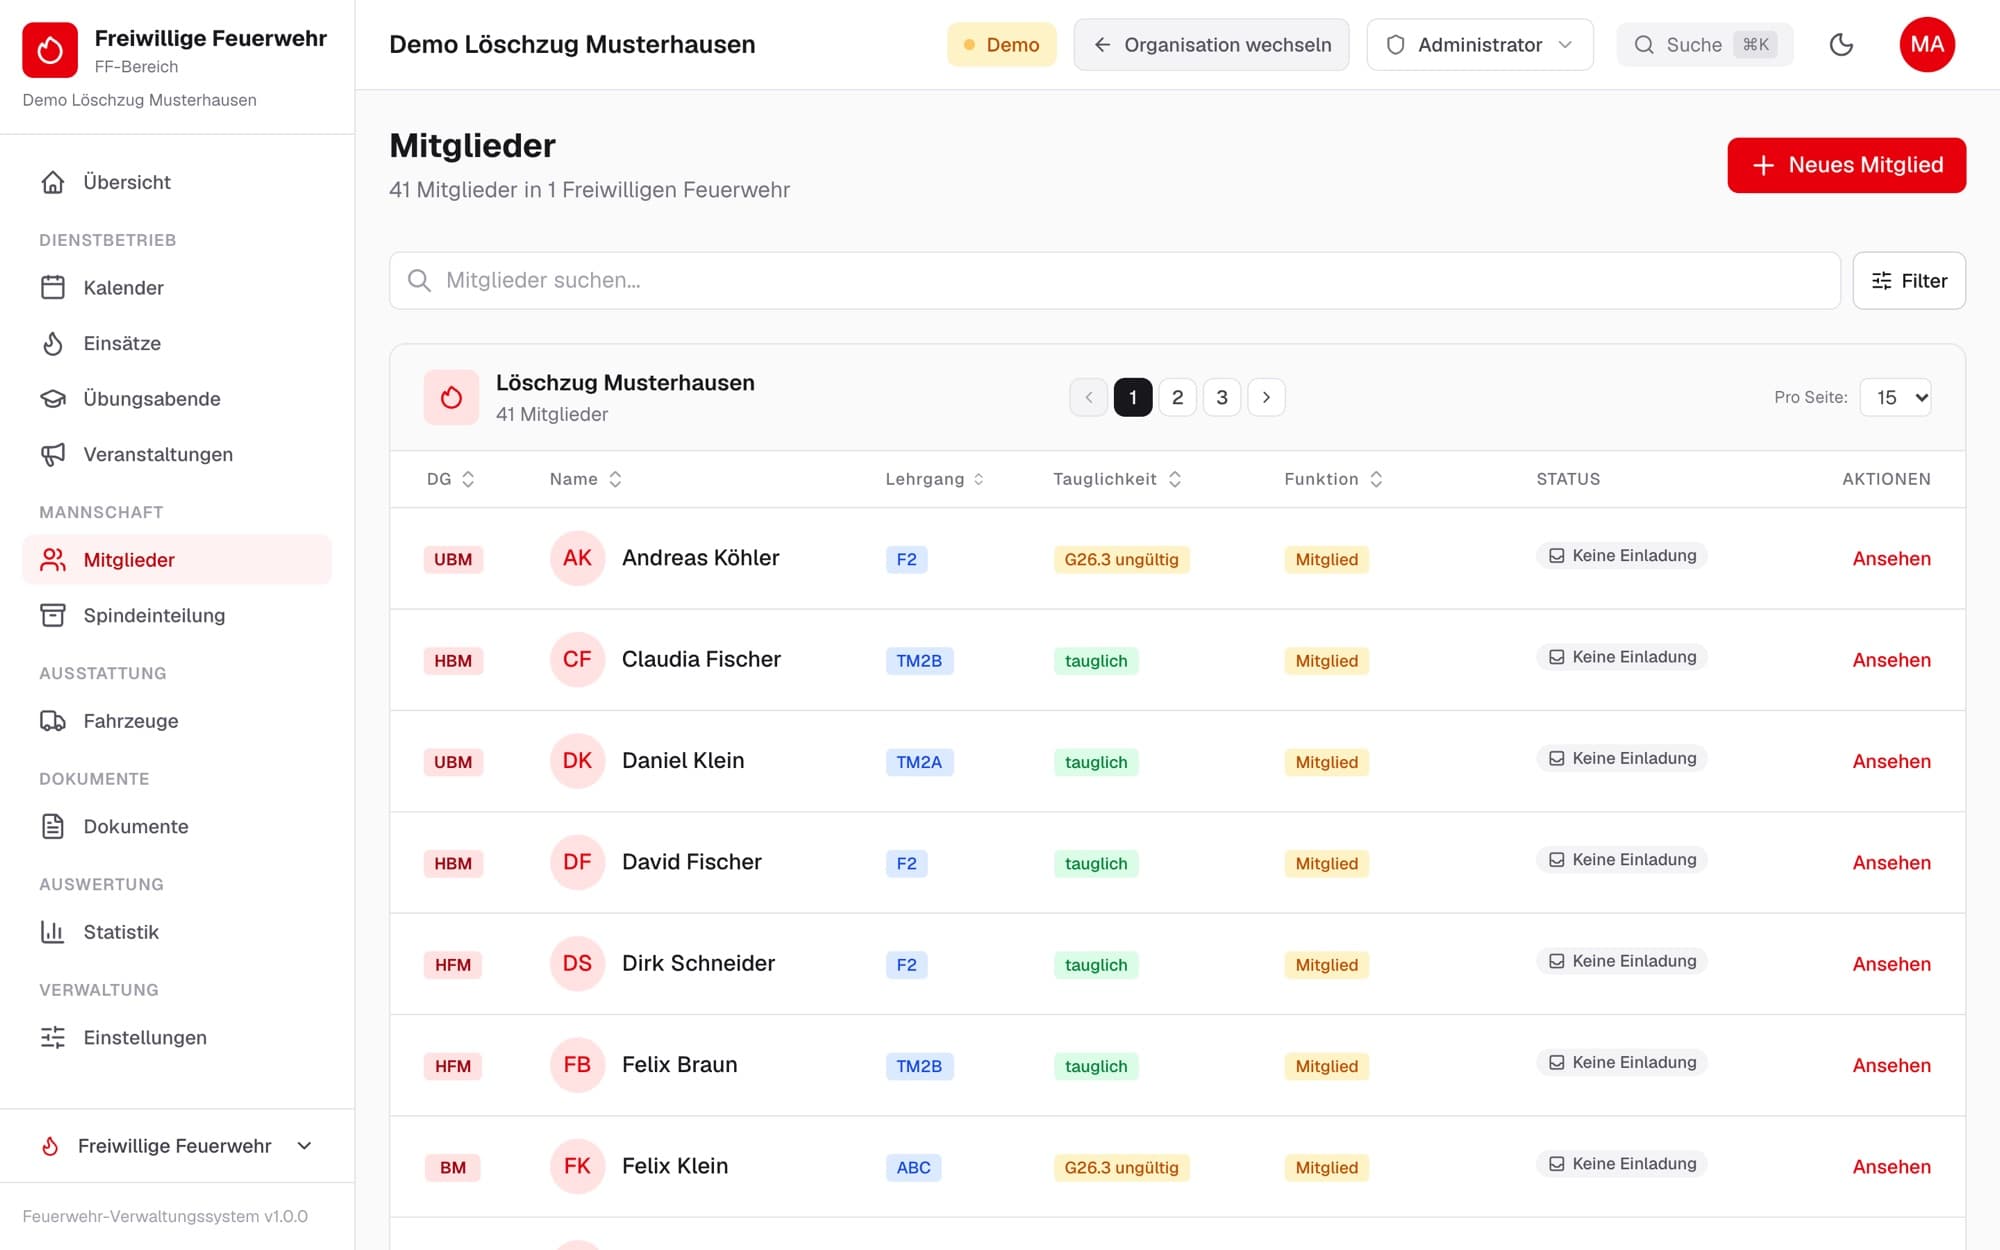Go to page 3 of members
This screenshot has width=2000, height=1250.
[1221, 397]
